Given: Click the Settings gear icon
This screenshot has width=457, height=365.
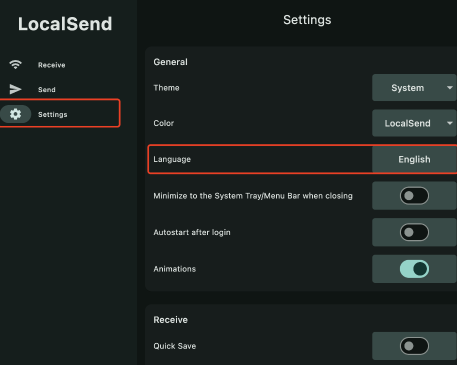Looking at the screenshot, I should 15,114.
